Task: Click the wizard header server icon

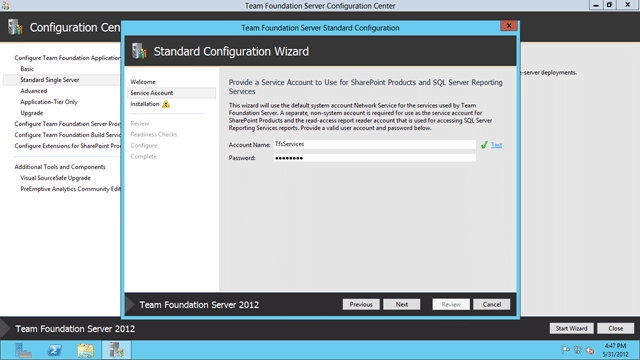Action: tap(139, 51)
